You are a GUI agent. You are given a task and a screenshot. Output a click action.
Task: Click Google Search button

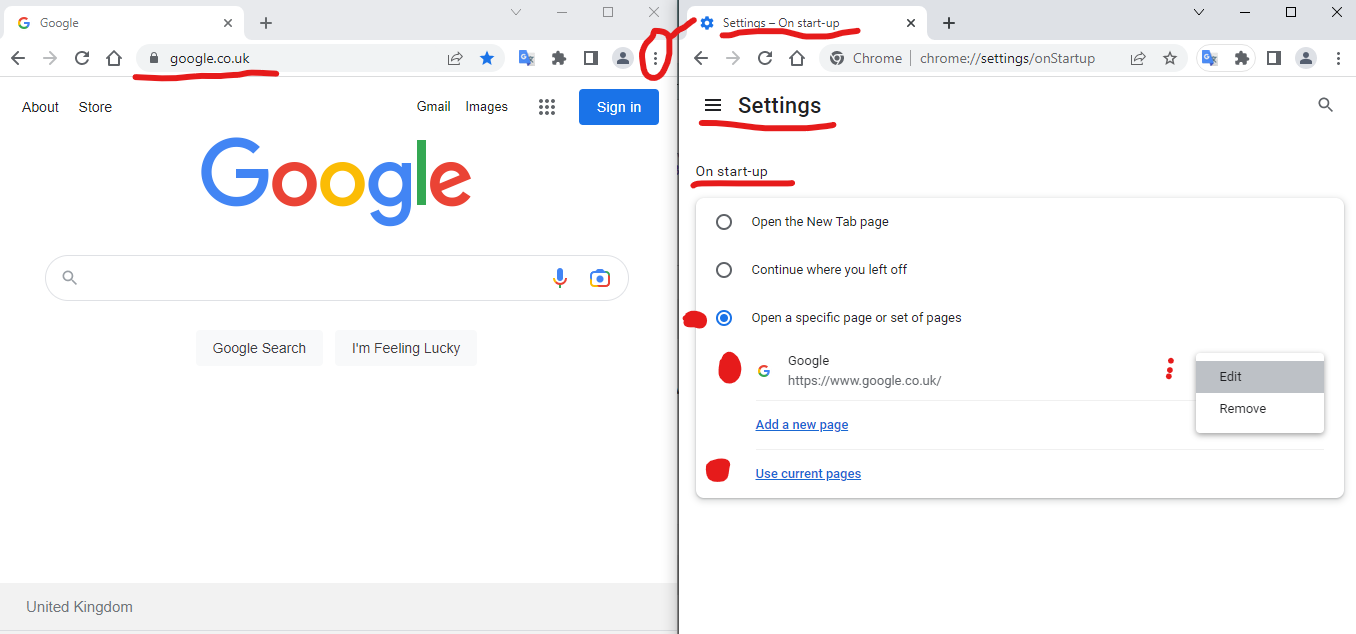[x=259, y=348]
